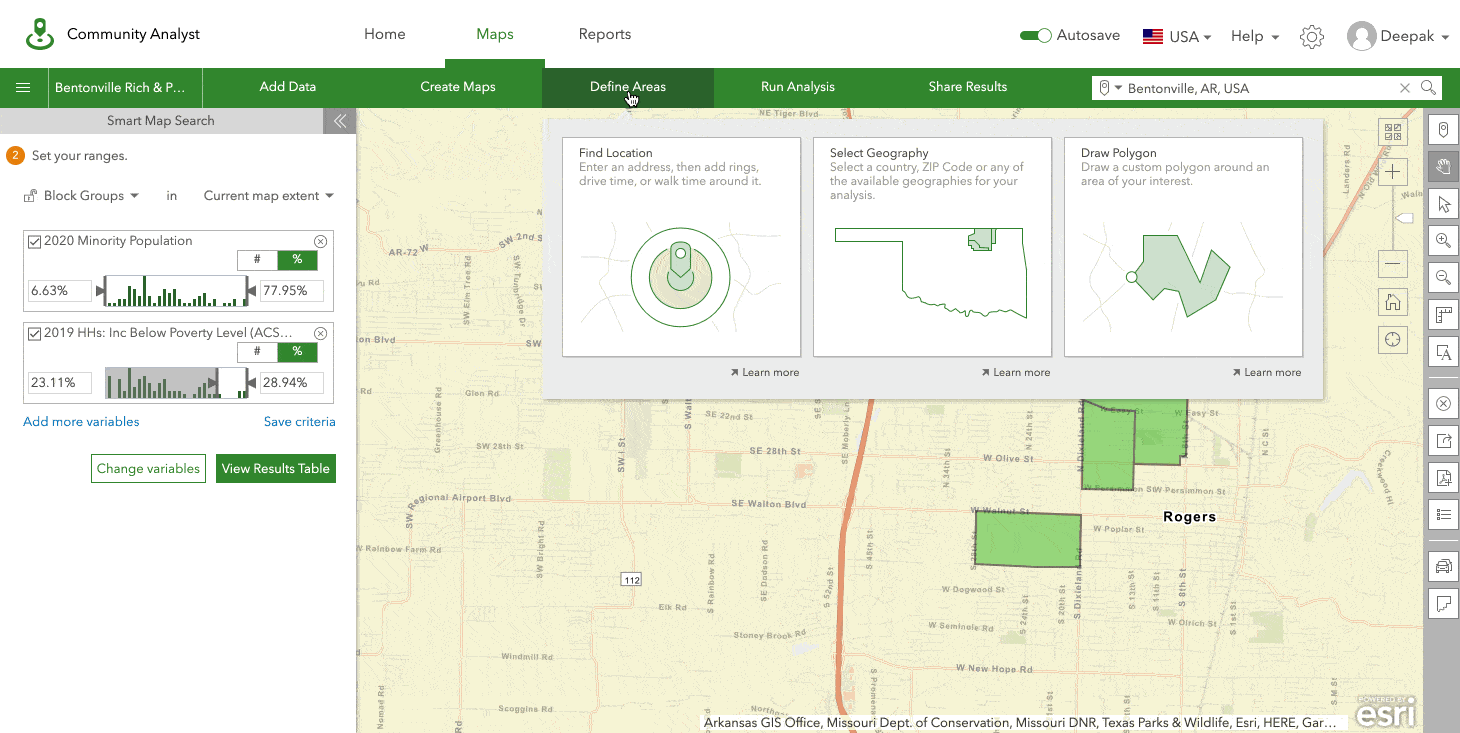The image size is (1460, 733).
Task: Open the search locator type dropdown
Action: click(x=1110, y=88)
